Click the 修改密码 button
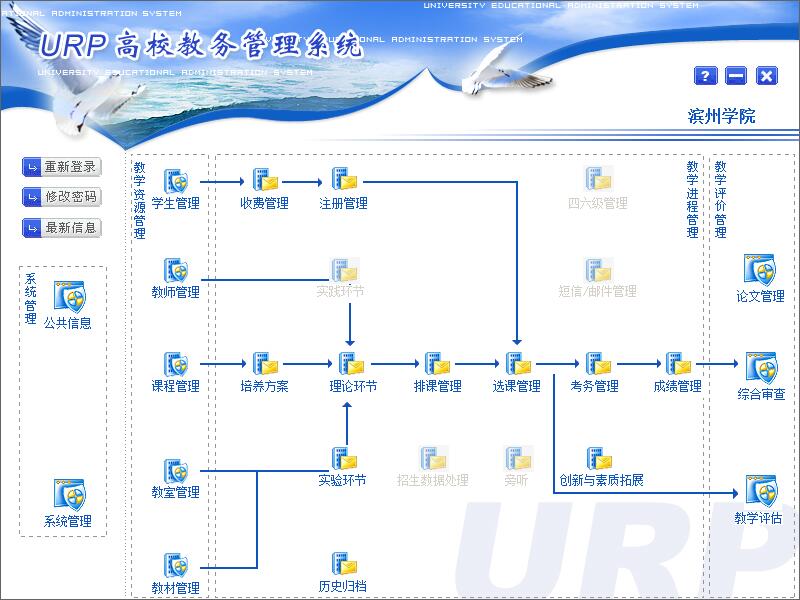 [x=61, y=197]
